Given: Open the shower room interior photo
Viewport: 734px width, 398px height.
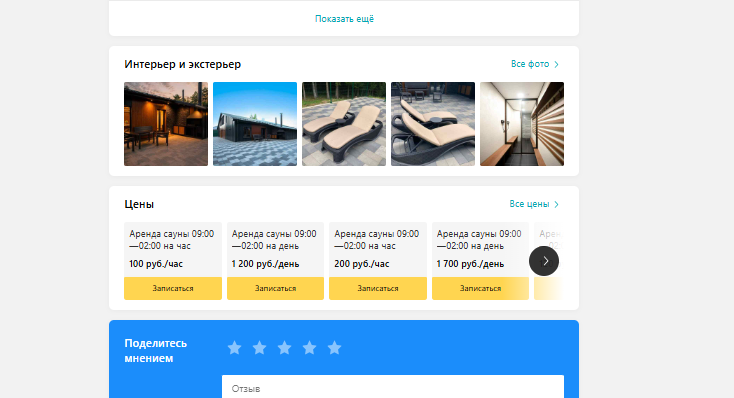Looking at the screenshot, I should [522, 124].
